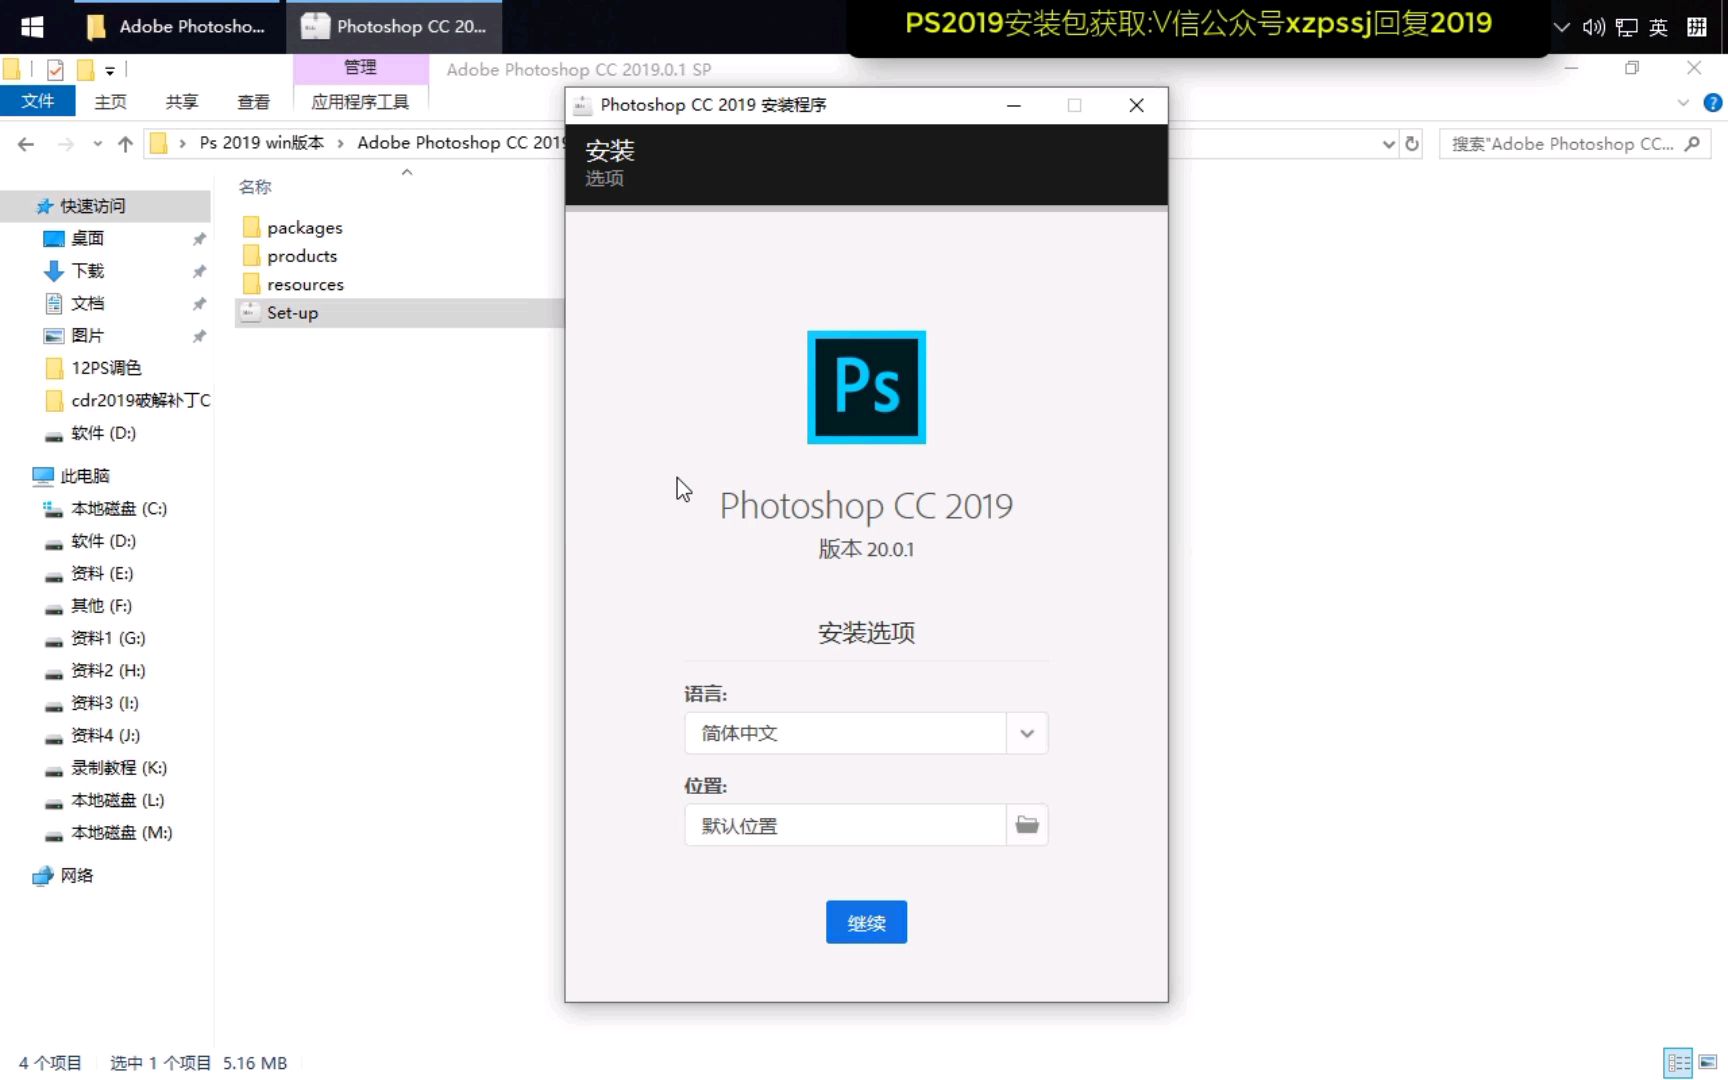Open the 共享 ribbon tab
The height and width of the screenshot is (1080, 1728).
[x=181, y=101]
